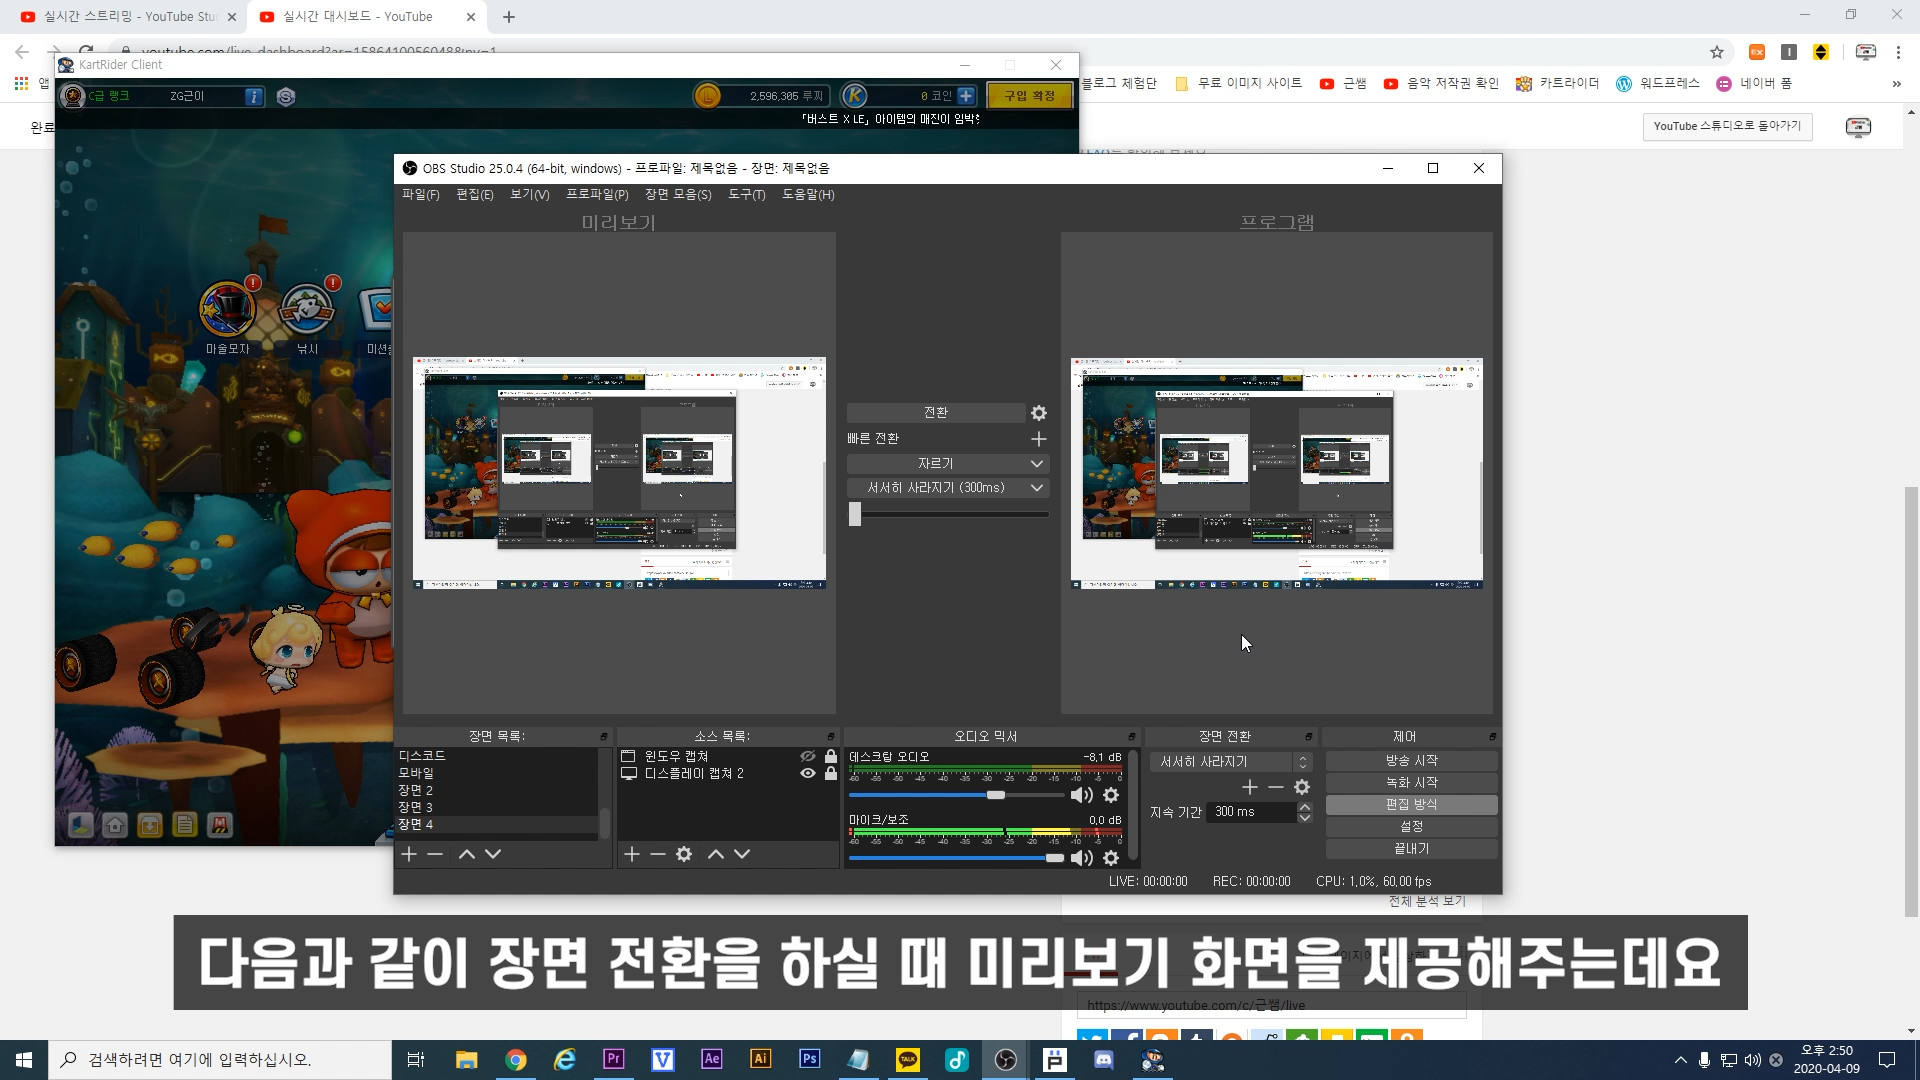Expand 서서히 사라지기 (300ms) dropdown
This screenshot has width=1920, height=1080.
(x=1037, y=488)
